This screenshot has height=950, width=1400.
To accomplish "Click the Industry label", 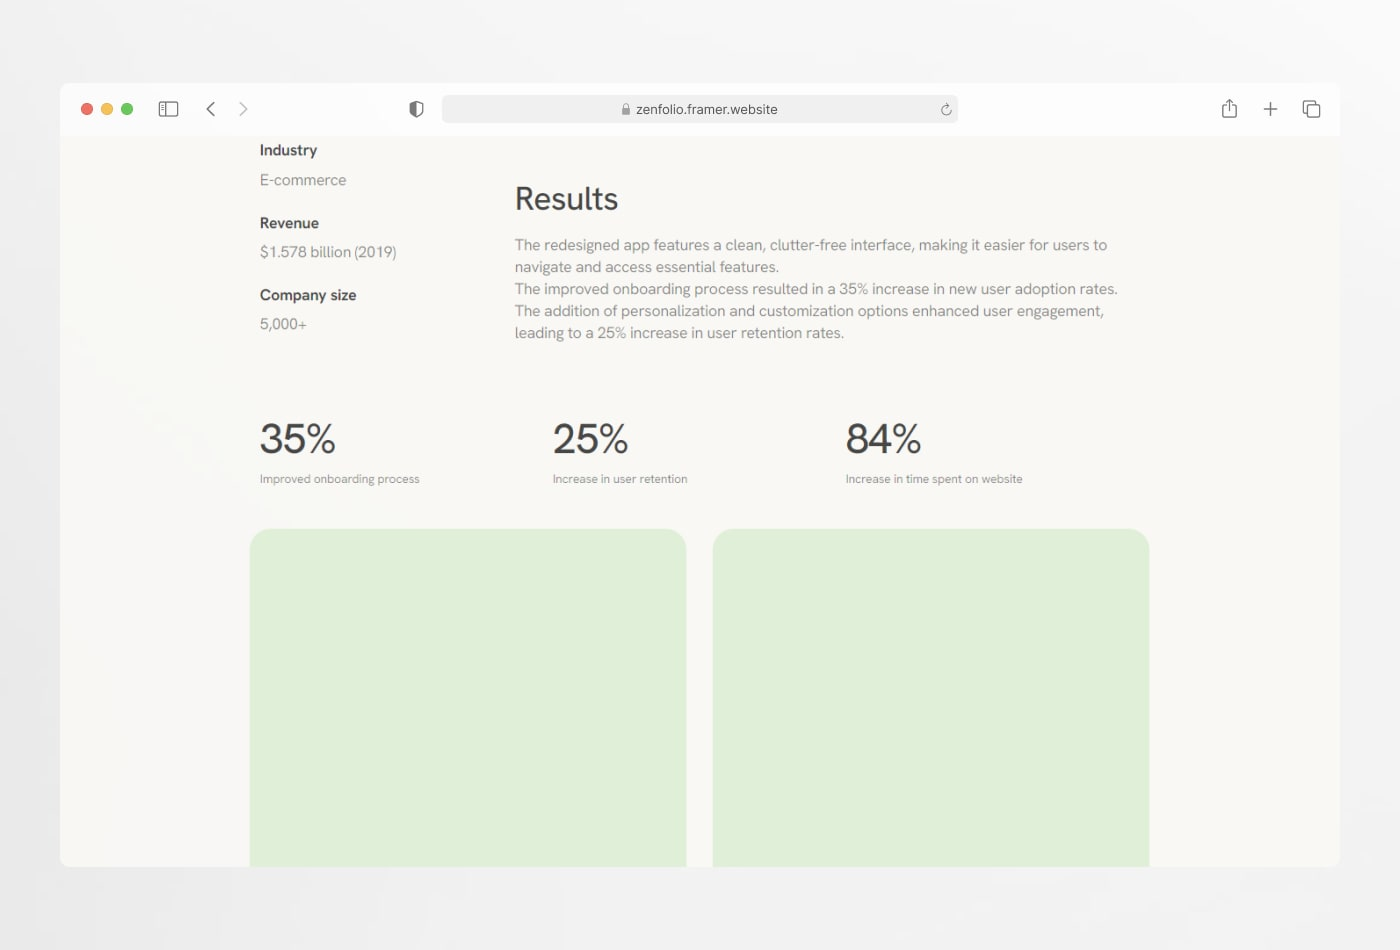I will 288,150.
